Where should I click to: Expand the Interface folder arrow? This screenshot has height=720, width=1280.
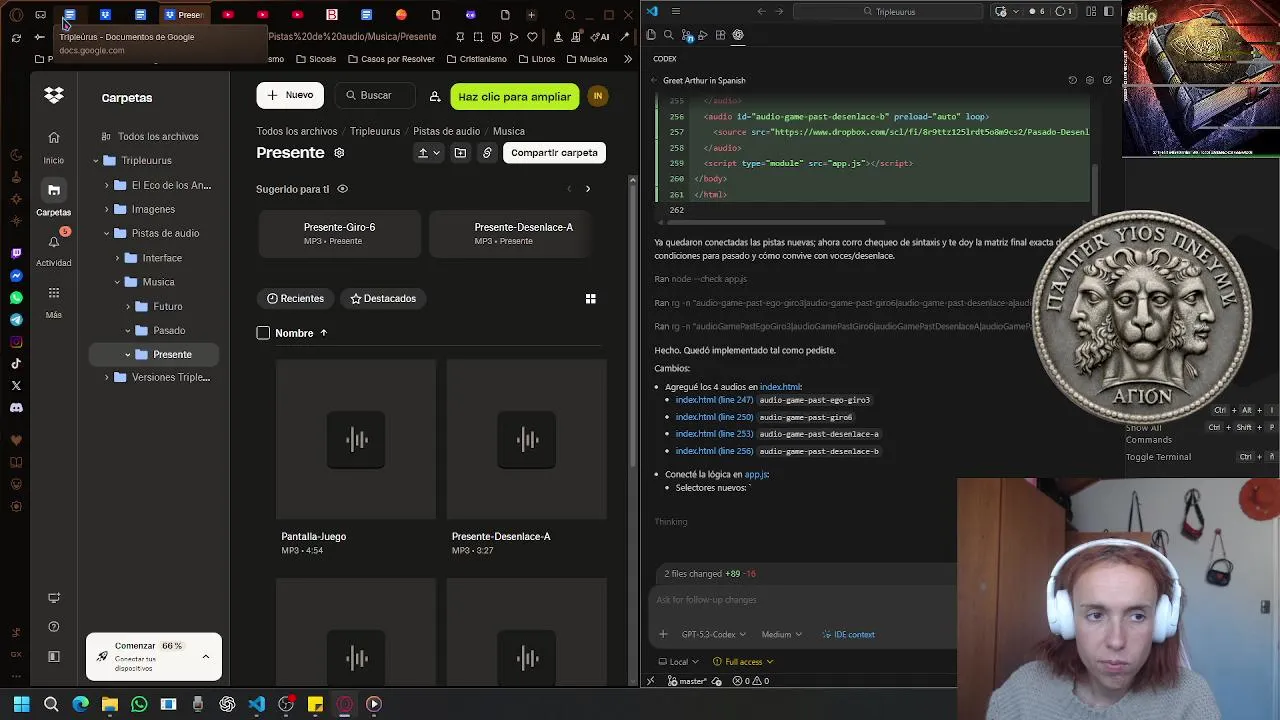(118, 258)
